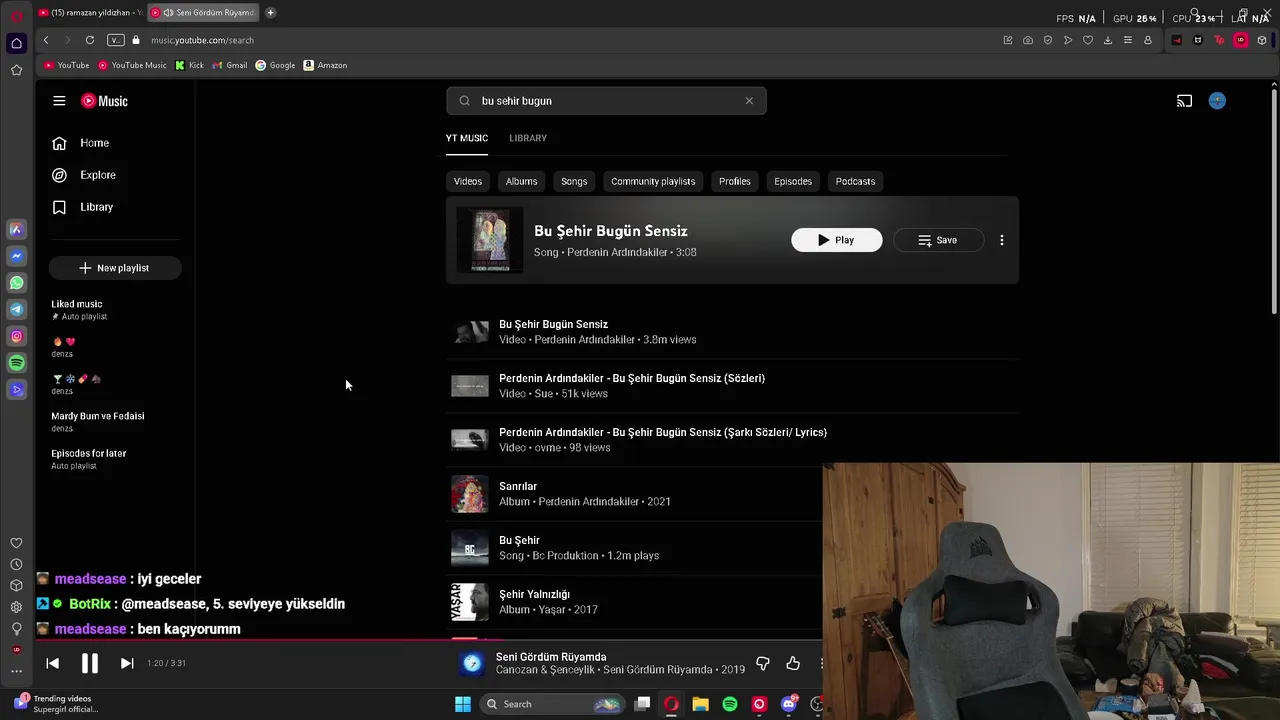
Task: Open Telegram in the browser sidebar
Action: point(16,310)
